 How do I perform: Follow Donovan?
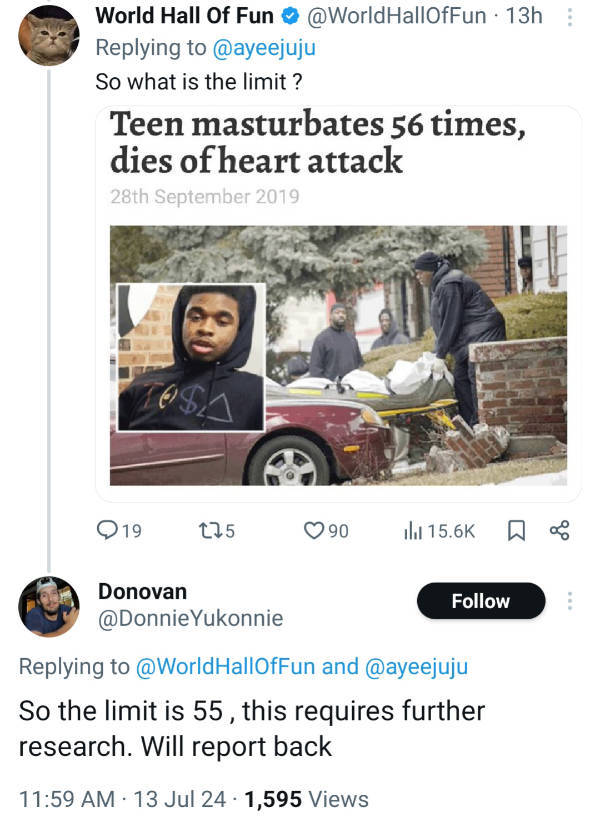[x=480, y=601]
